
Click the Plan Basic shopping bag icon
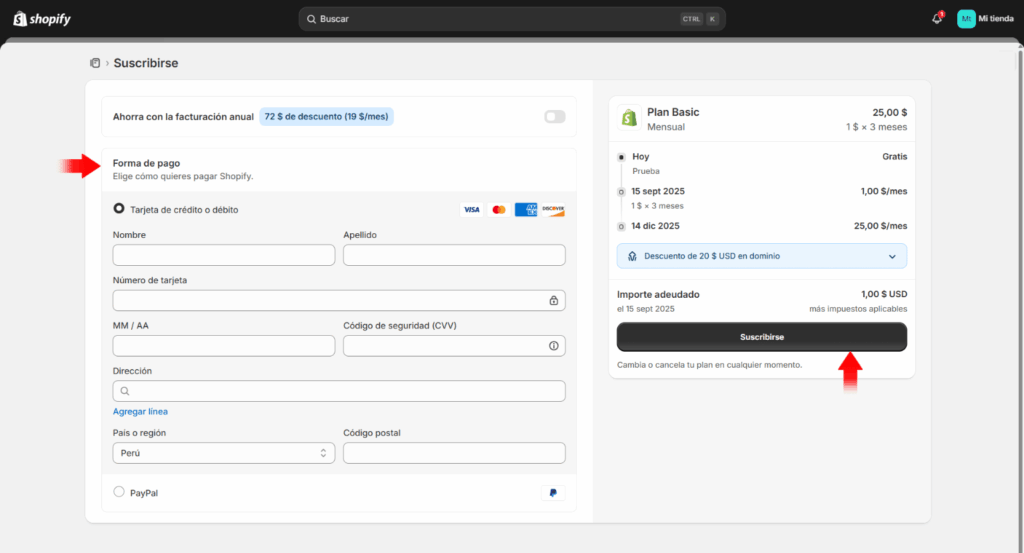coord(629,118)
